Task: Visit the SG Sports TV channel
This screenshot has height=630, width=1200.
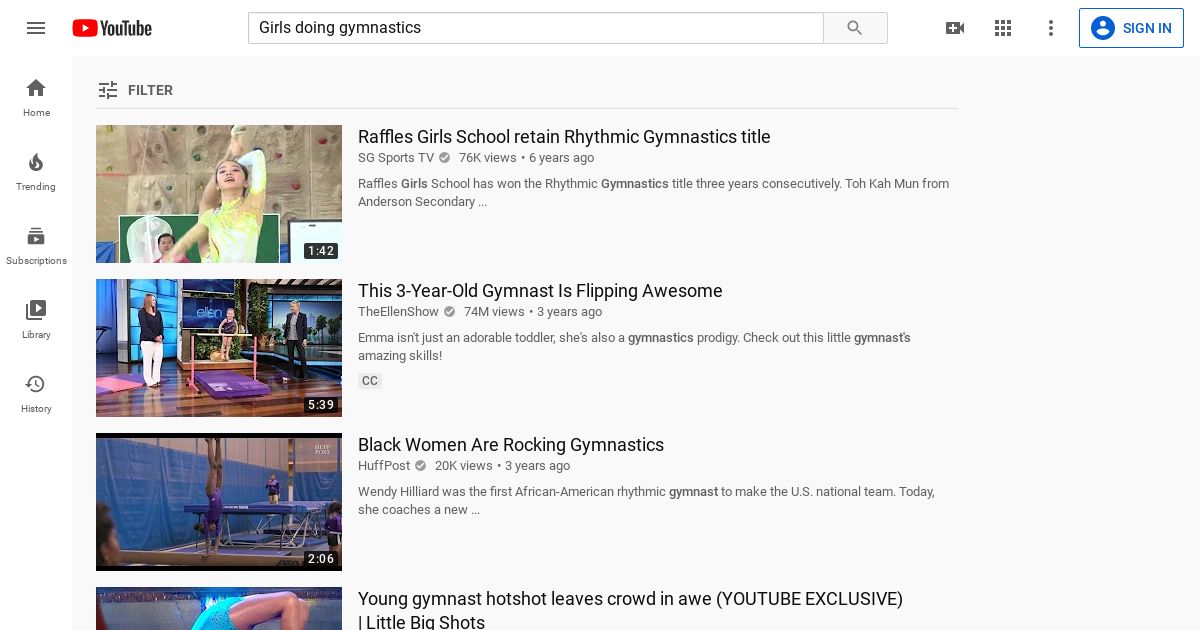Action: tap(396, 158)
